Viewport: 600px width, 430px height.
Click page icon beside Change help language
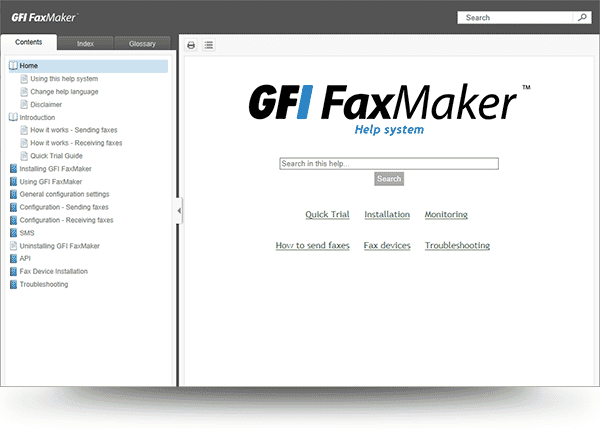(24, 92)
